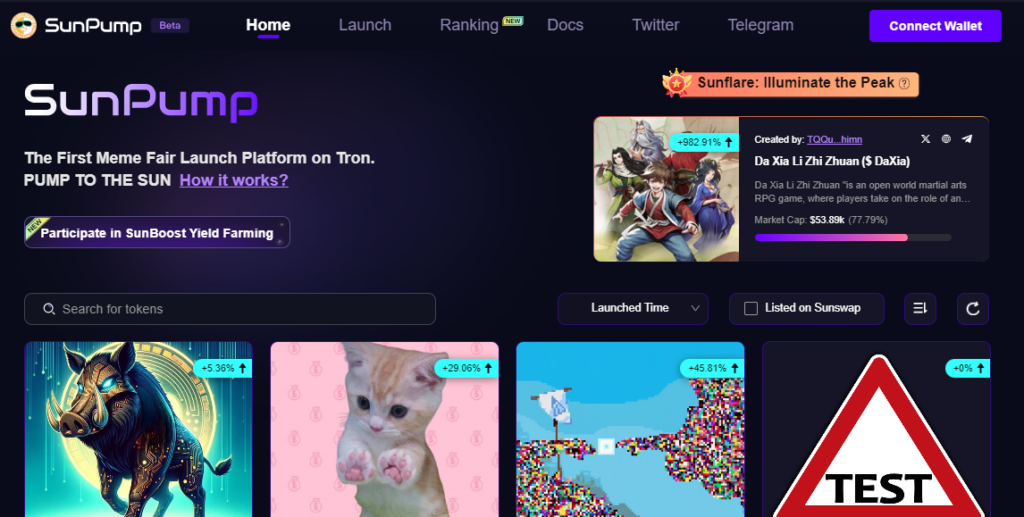
Task: Click the sort order icon button
Action: pos(920,309)
